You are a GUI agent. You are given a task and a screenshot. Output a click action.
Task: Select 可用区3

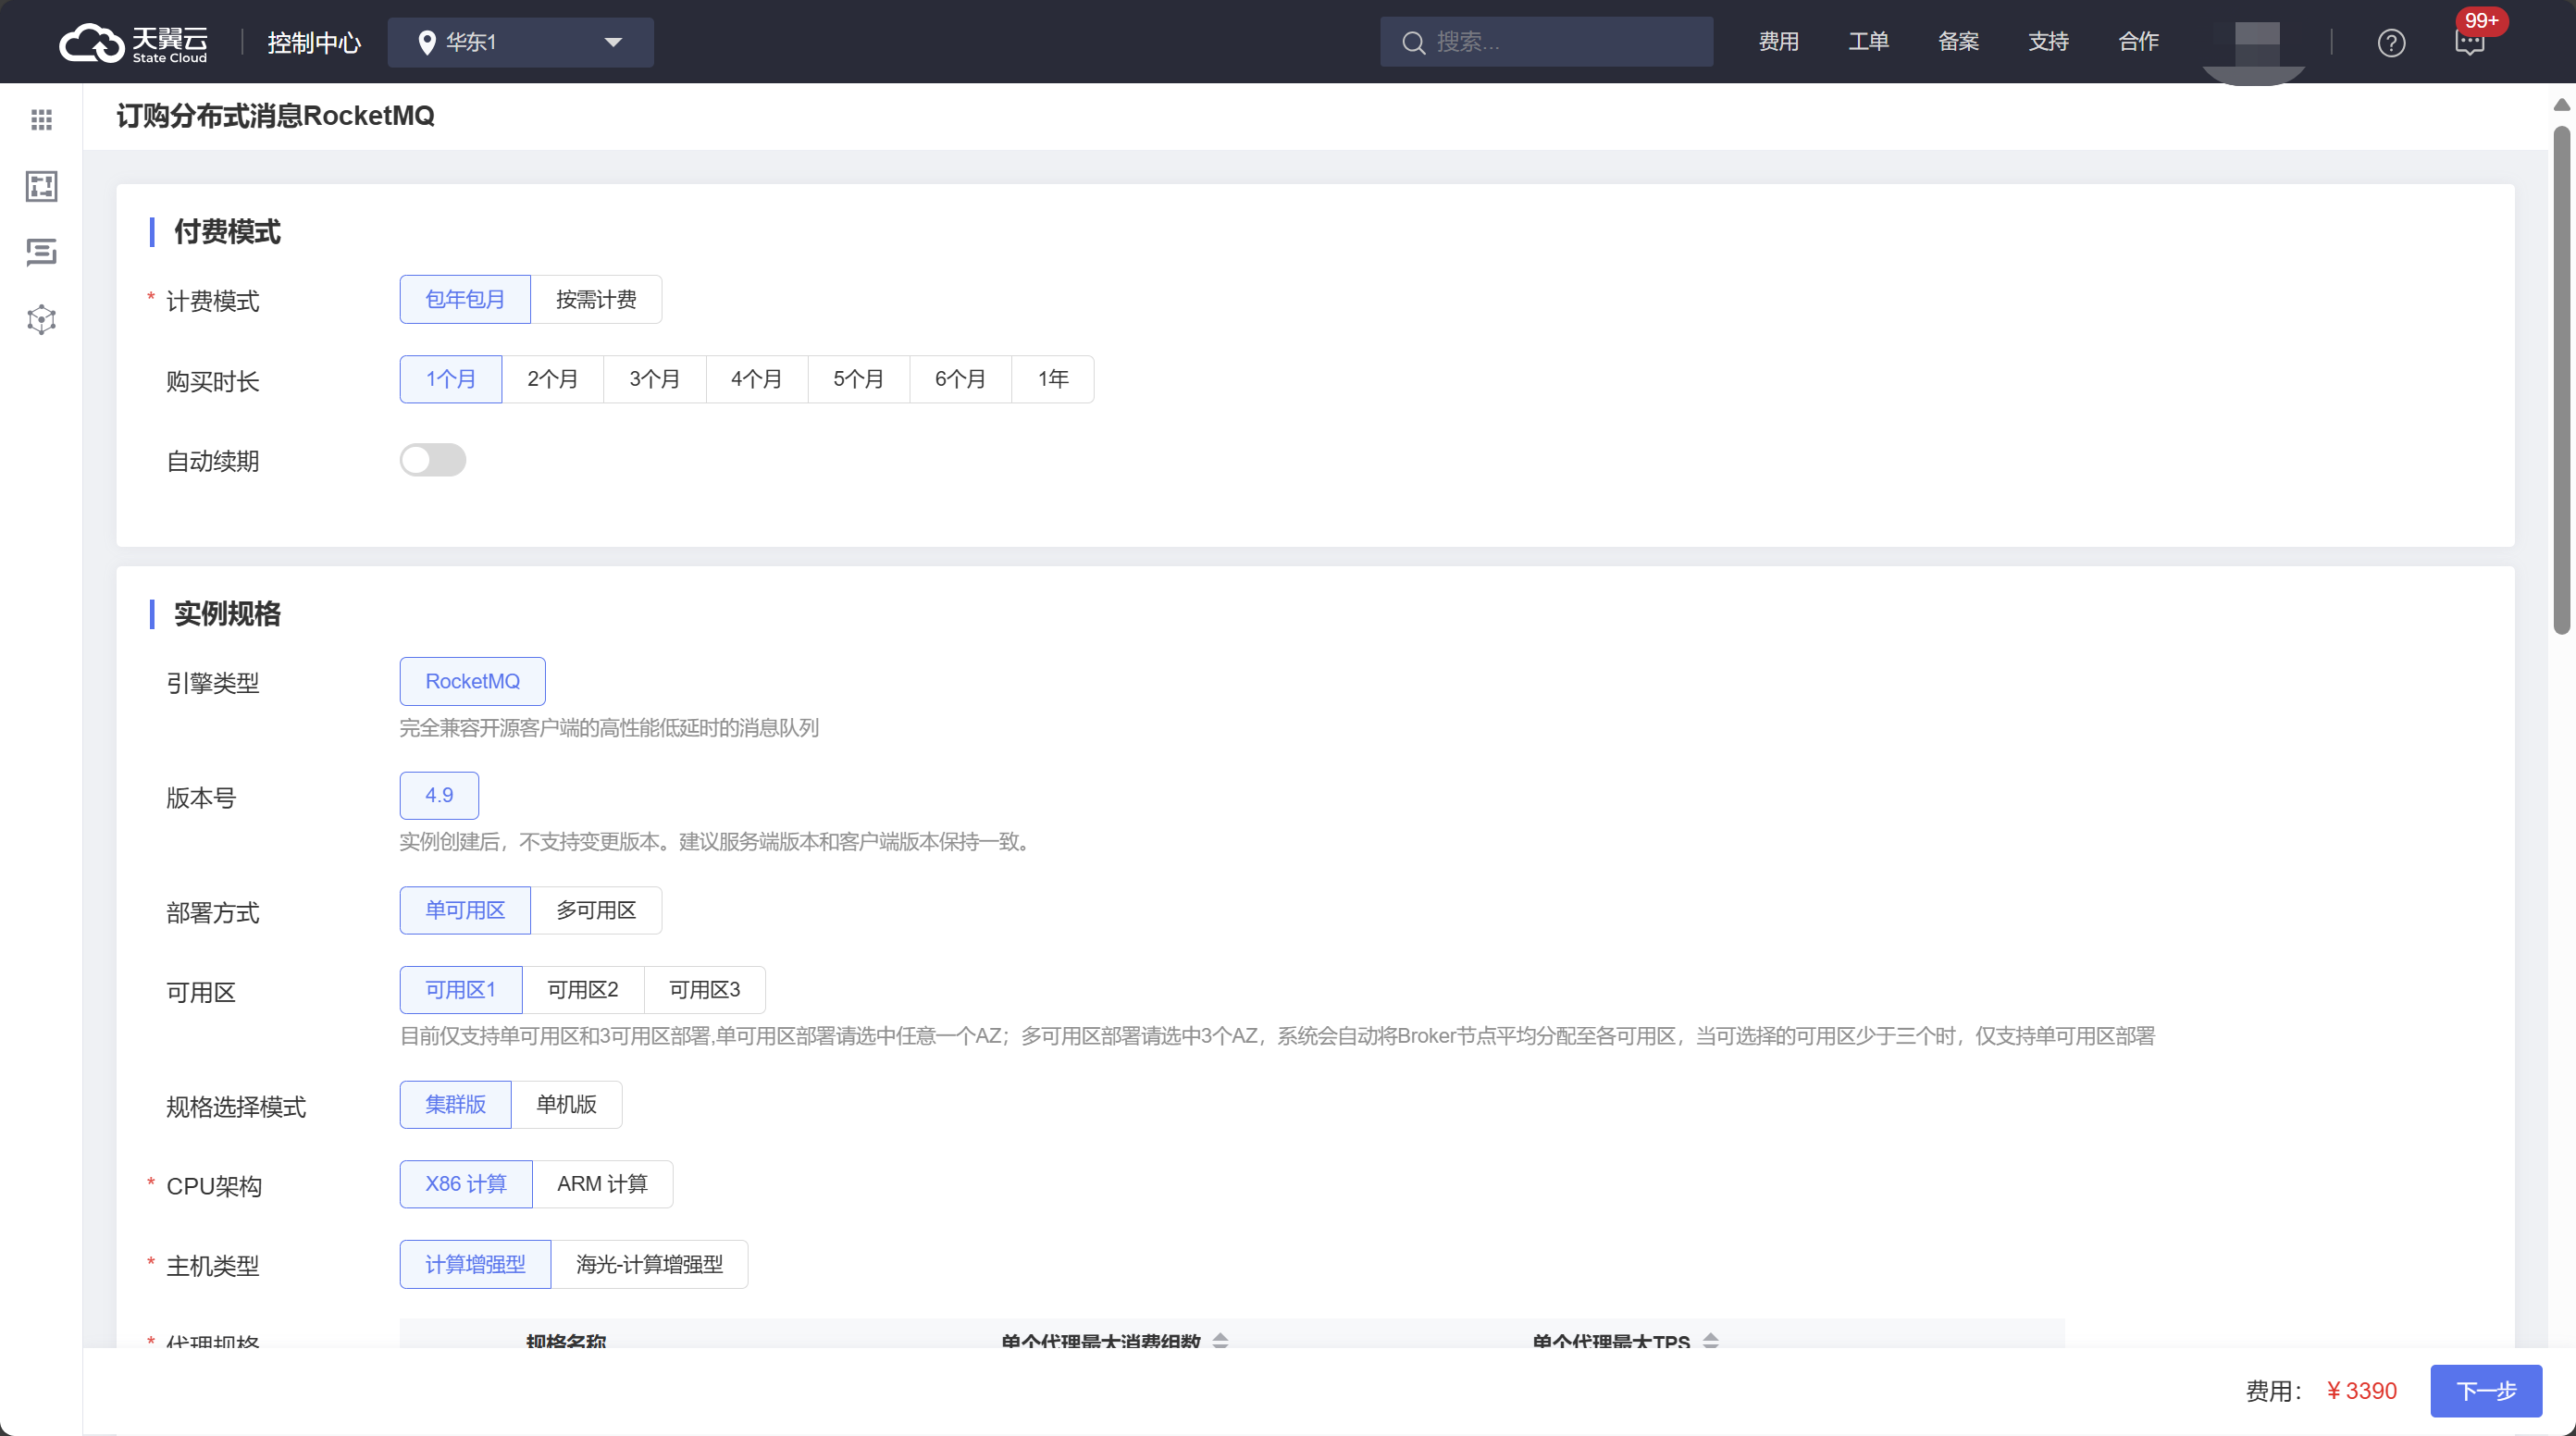705,990
